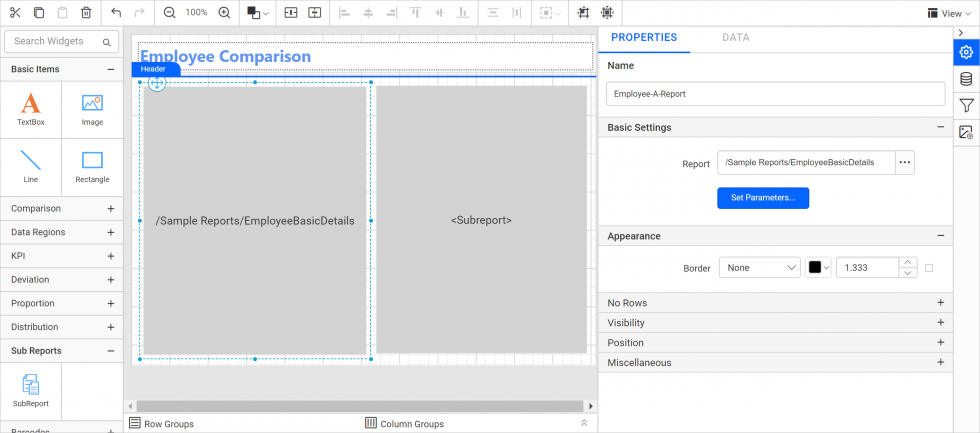Open the layer order dropdown

click(x=258, y=13)
